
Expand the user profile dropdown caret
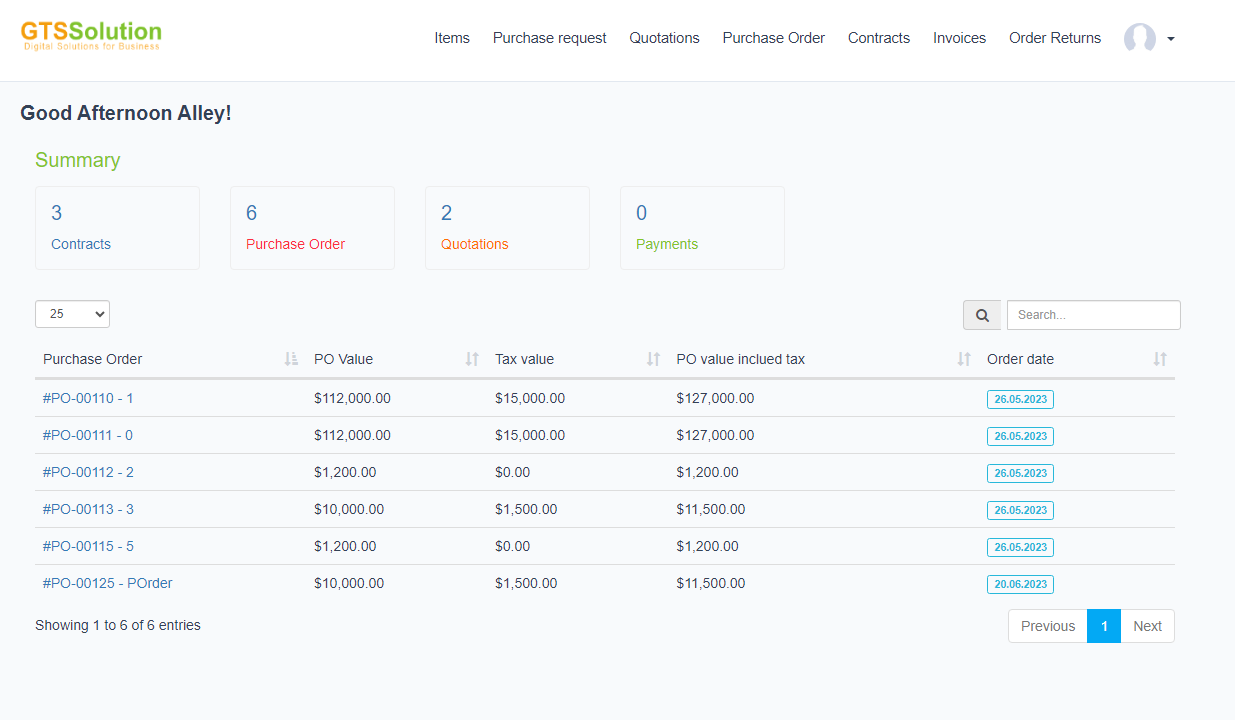coord(1171,39)
